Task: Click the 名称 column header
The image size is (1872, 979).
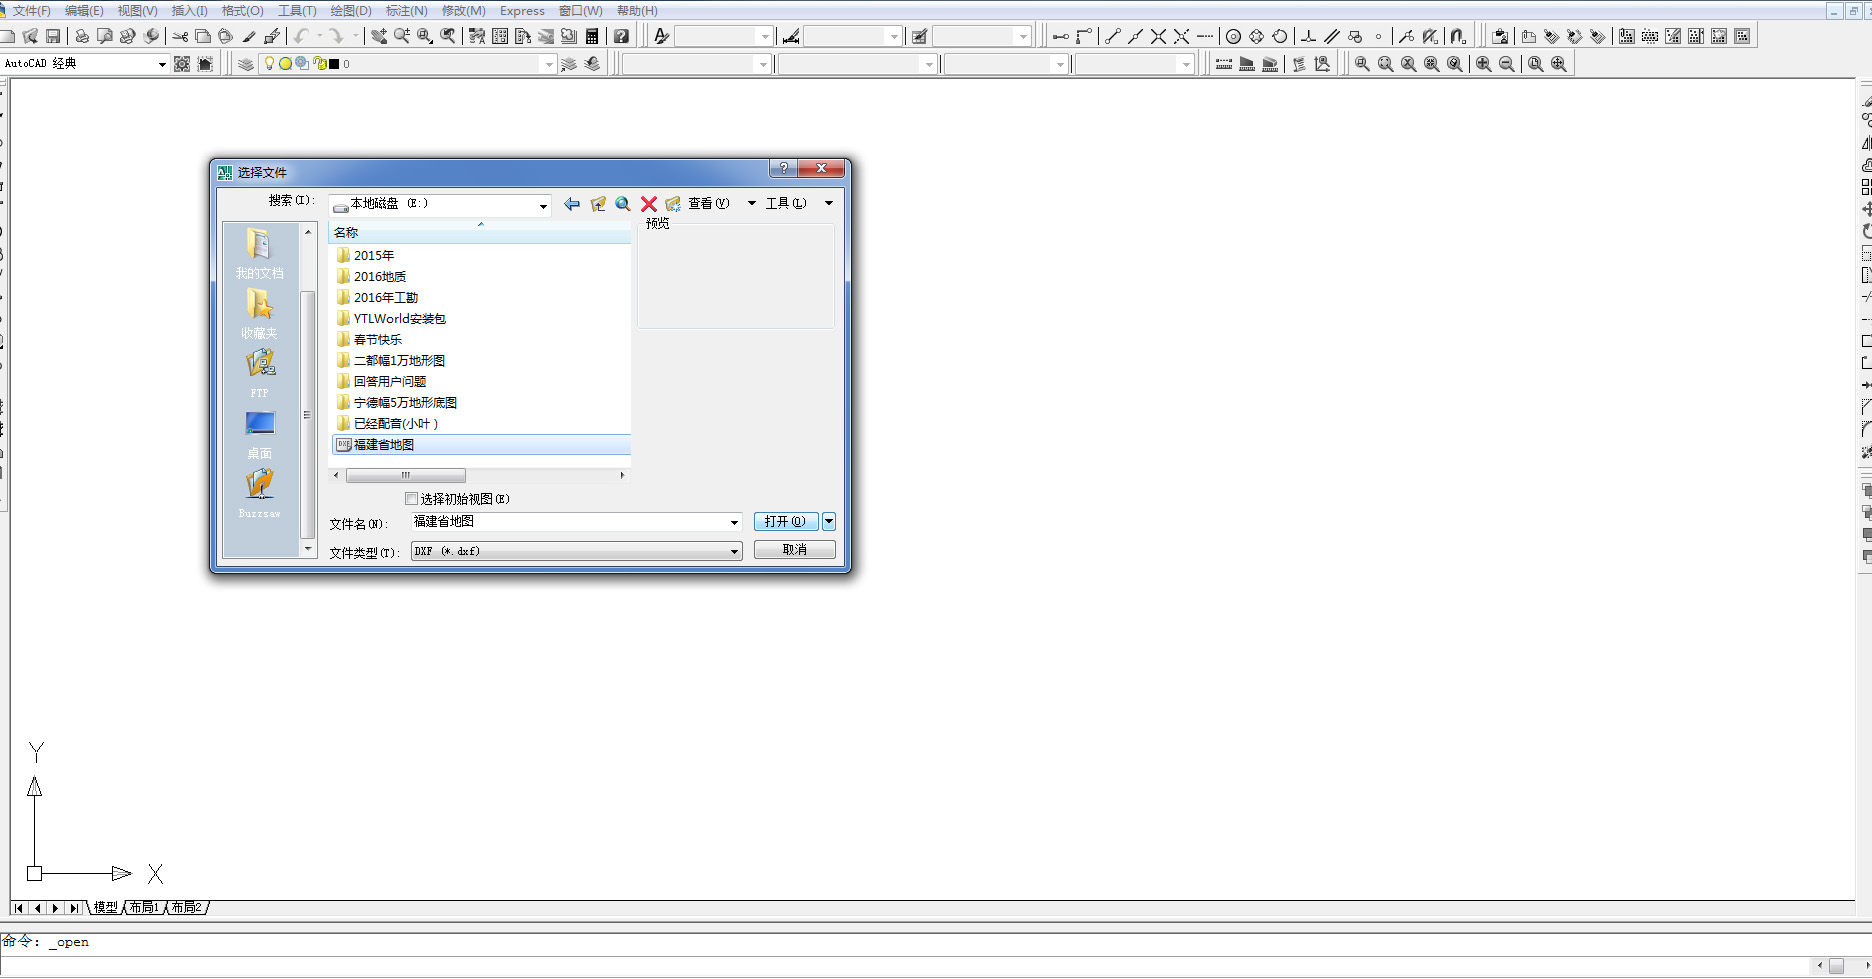Action: click(480, 232)
